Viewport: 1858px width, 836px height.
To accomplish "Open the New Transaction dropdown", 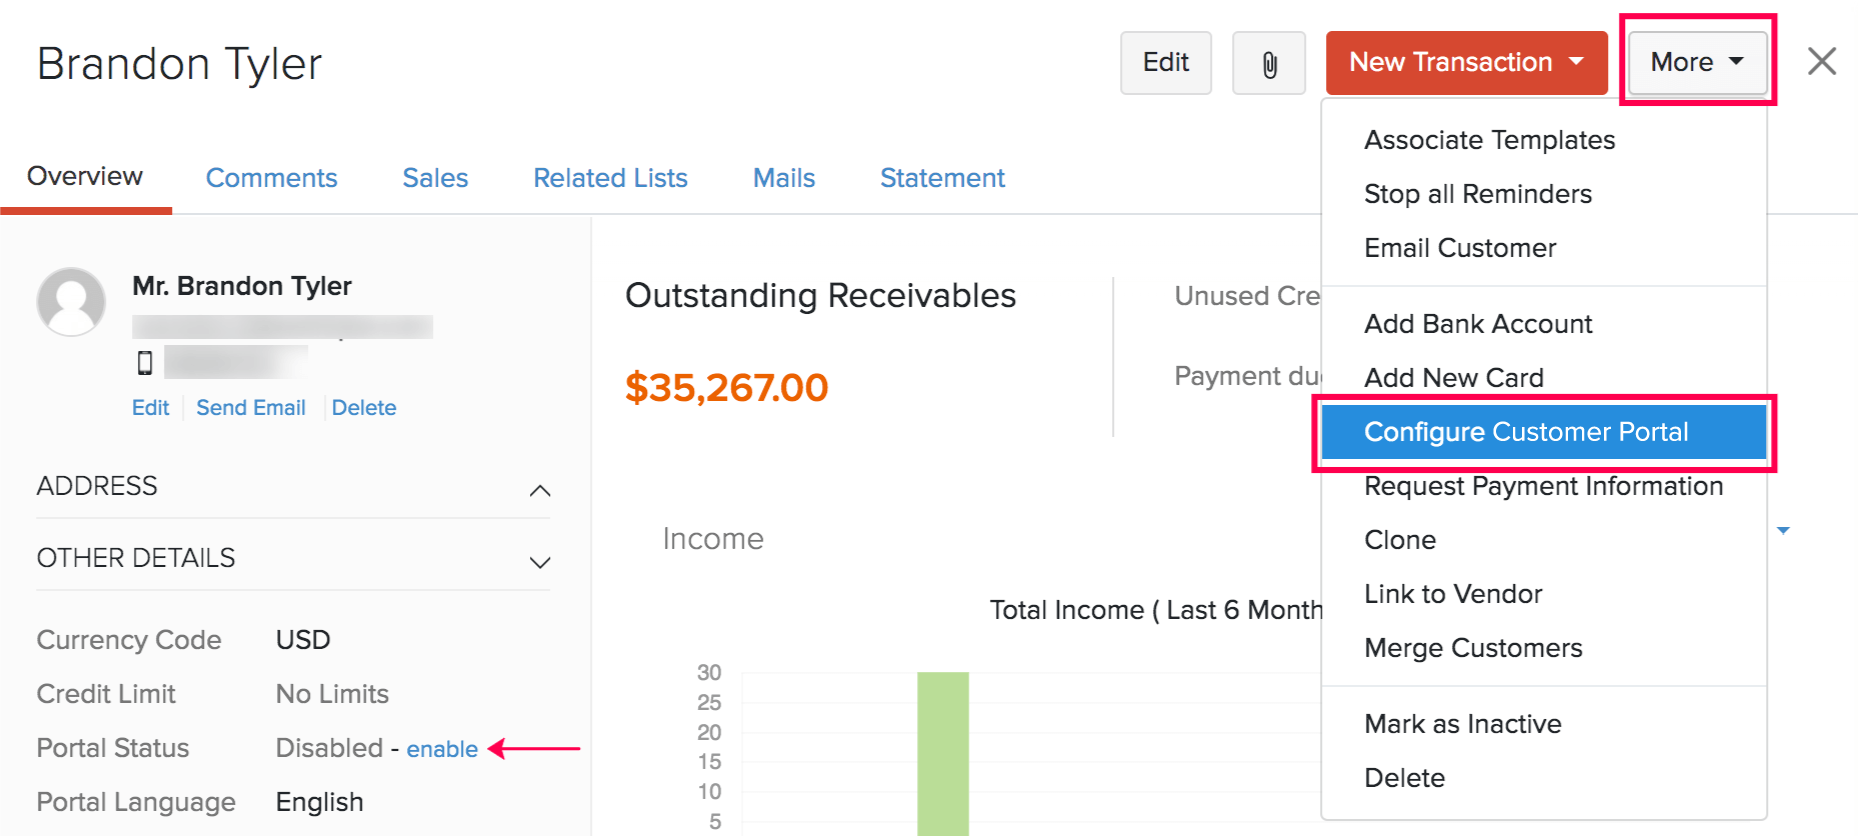I will coord(1465,63).
